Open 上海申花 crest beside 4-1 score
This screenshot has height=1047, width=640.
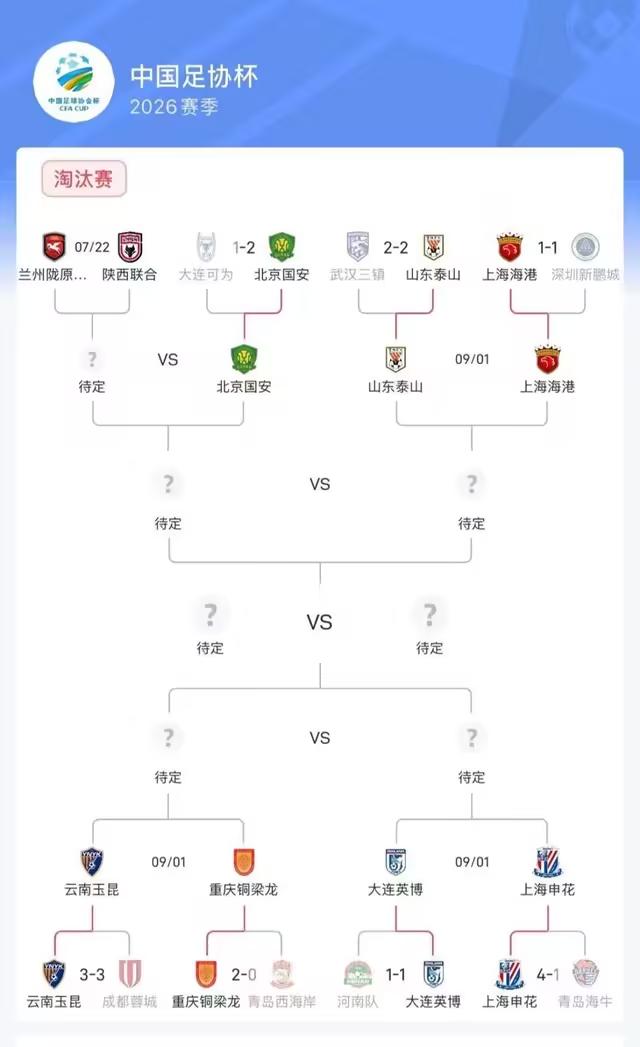510,974
